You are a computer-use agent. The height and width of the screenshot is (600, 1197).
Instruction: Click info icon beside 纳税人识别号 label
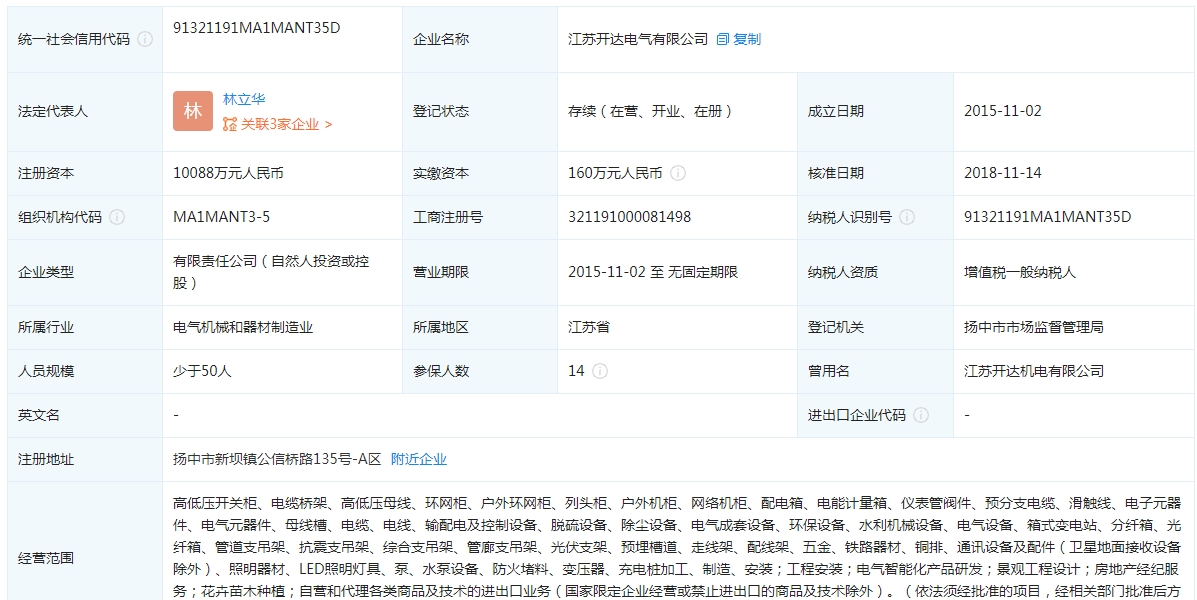907,217
